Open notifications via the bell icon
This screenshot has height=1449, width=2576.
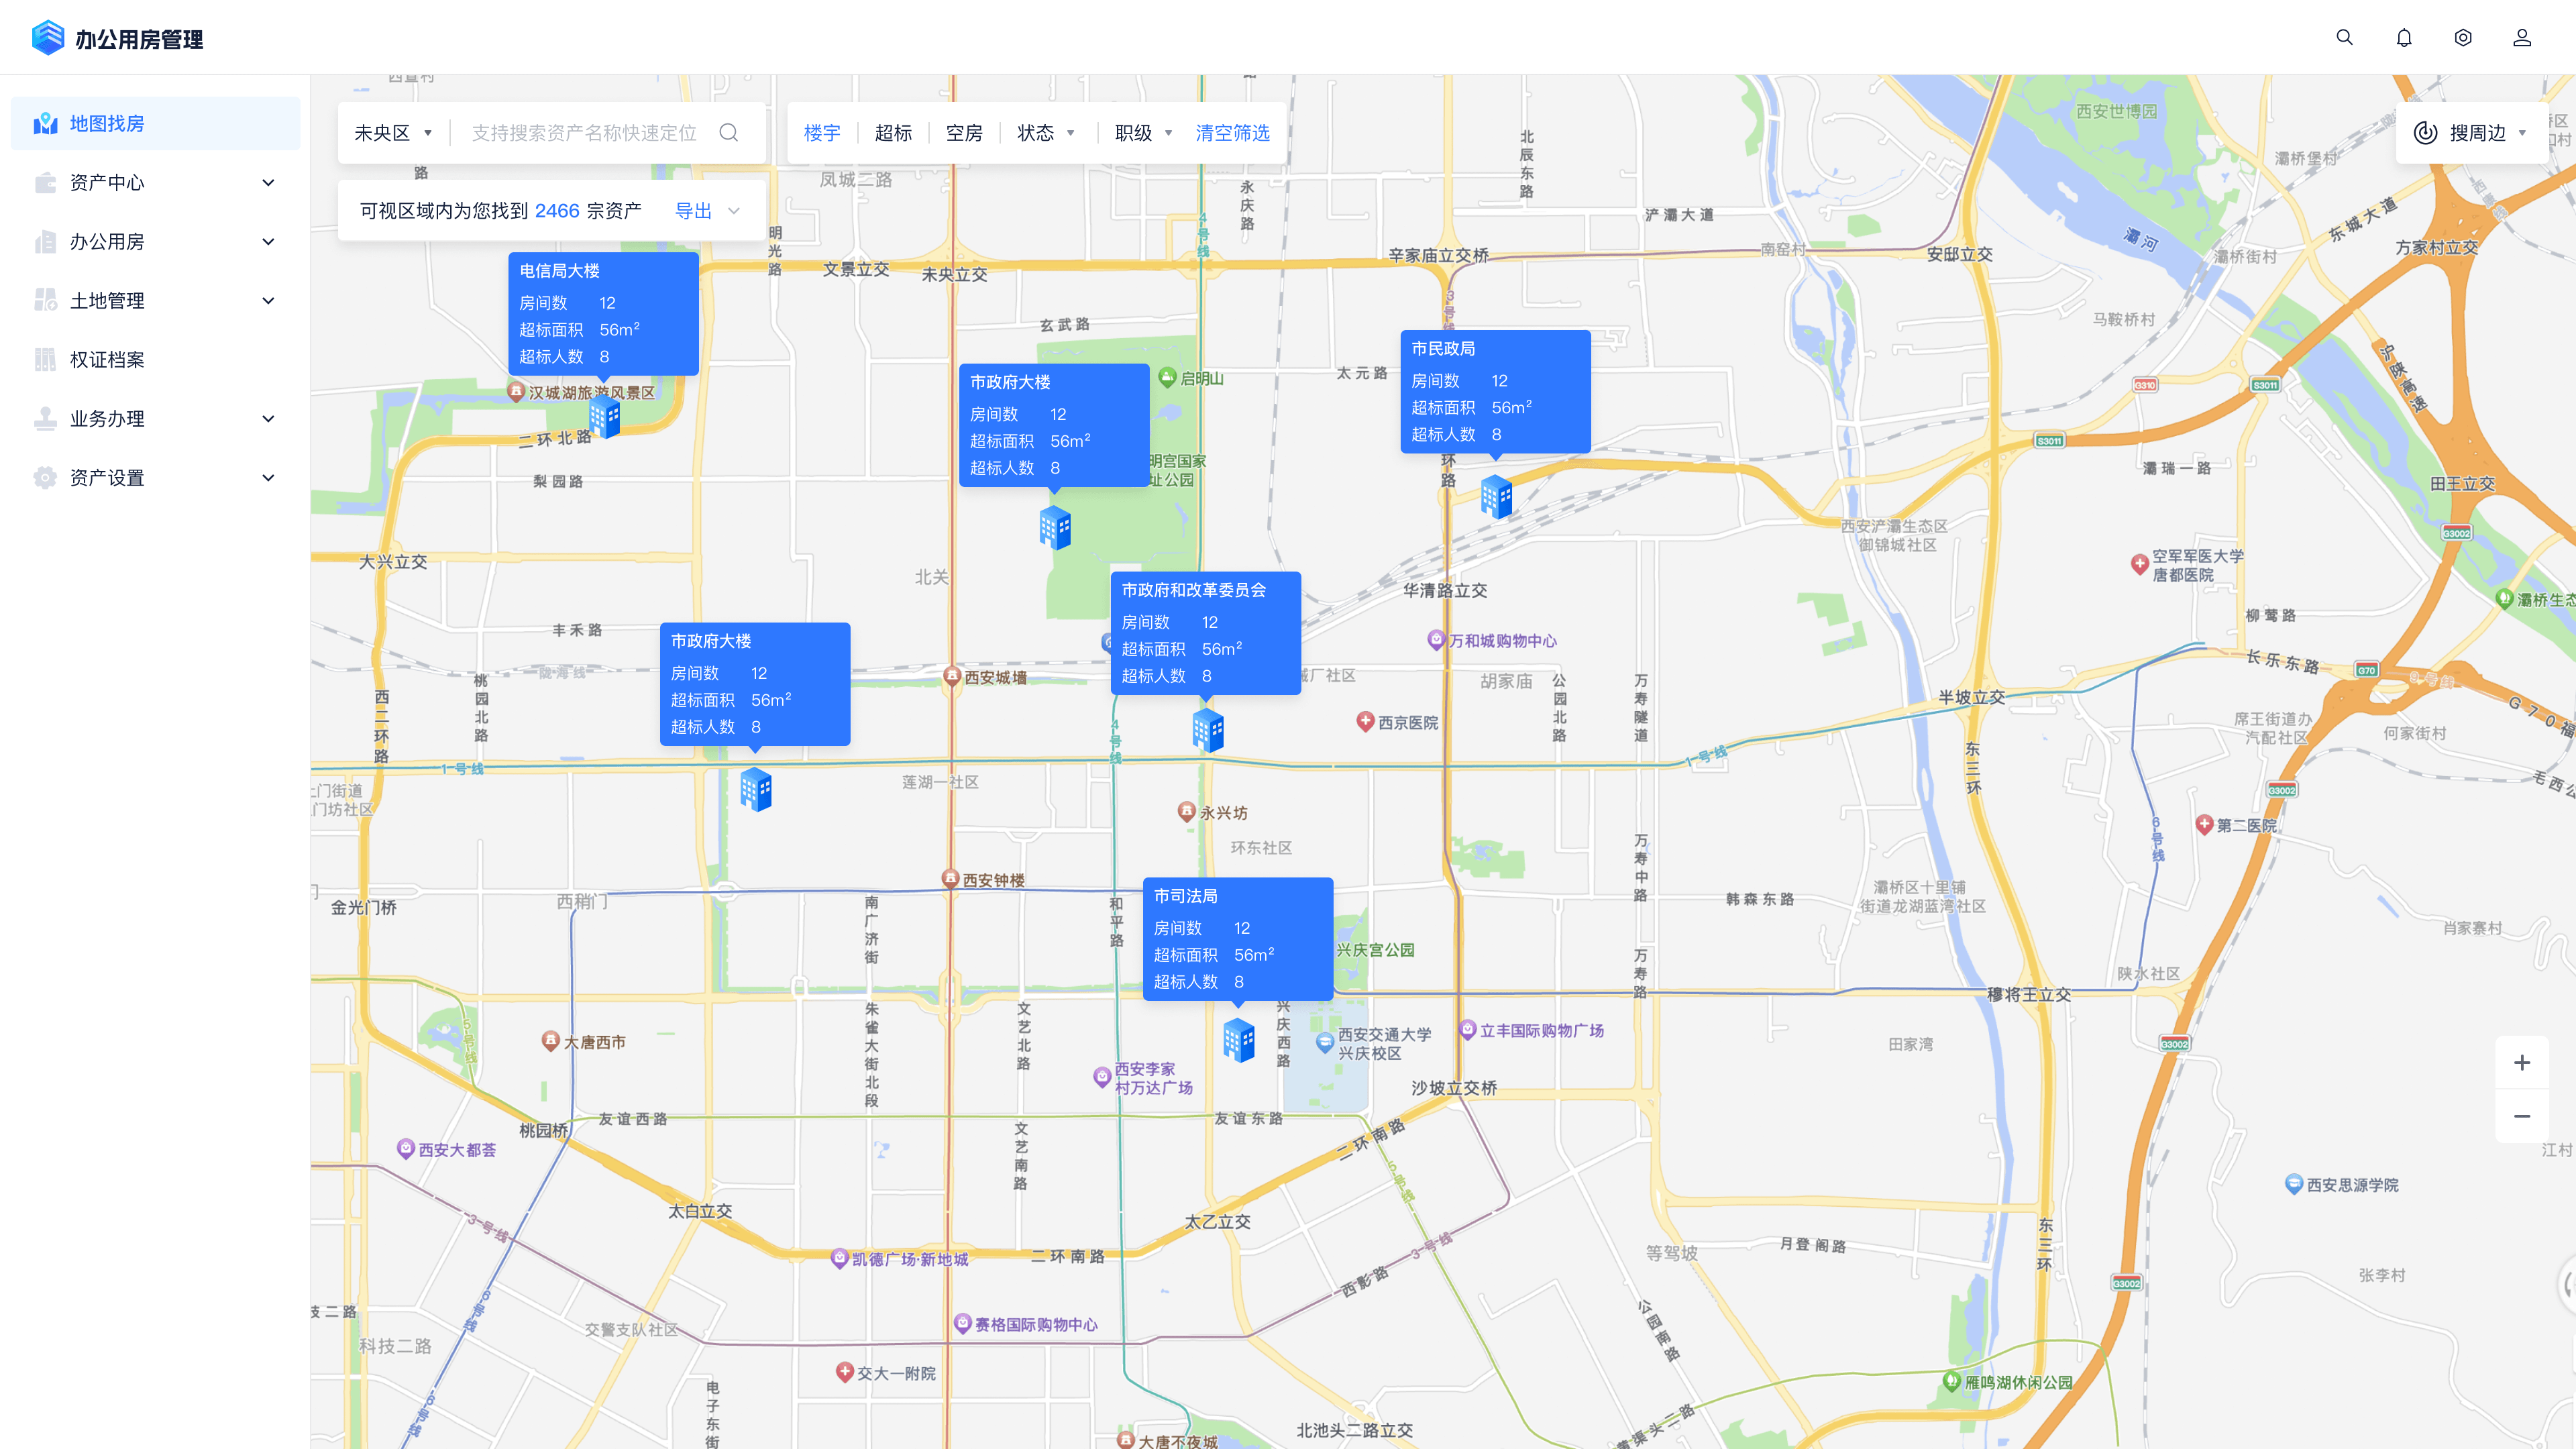pyautogui.click(x=2403, y=37)
